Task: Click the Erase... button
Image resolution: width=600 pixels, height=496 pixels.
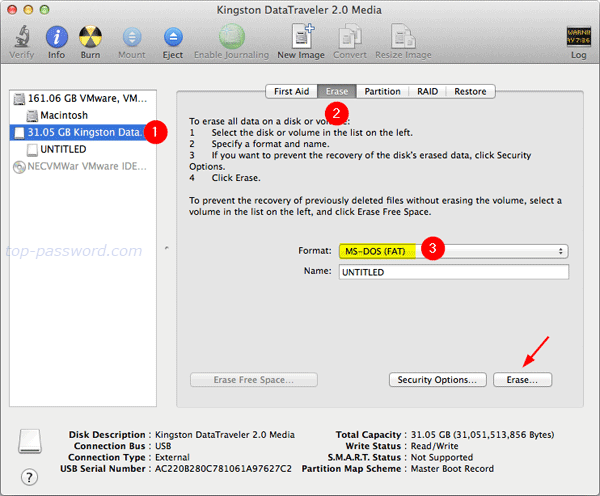Action: 522,380
